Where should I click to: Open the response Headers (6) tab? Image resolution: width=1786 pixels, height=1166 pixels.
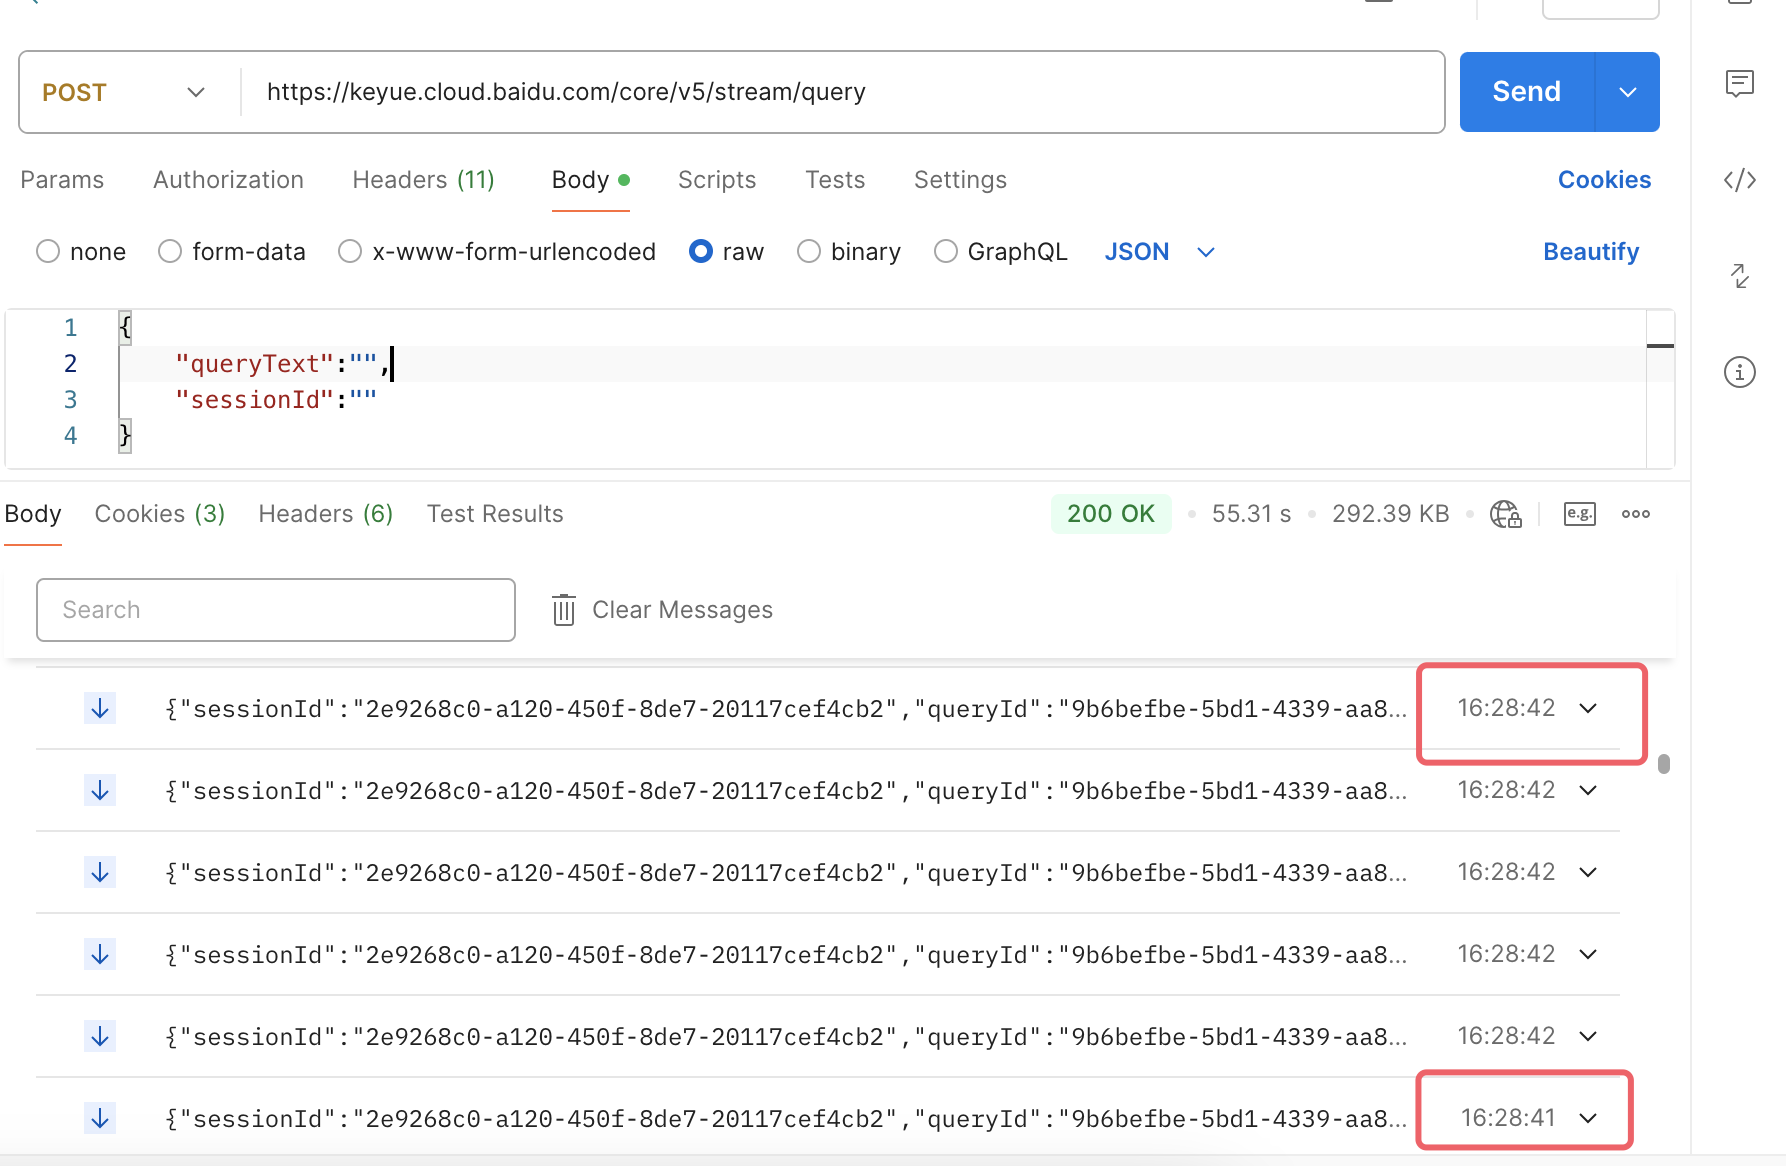coord(325,514)
